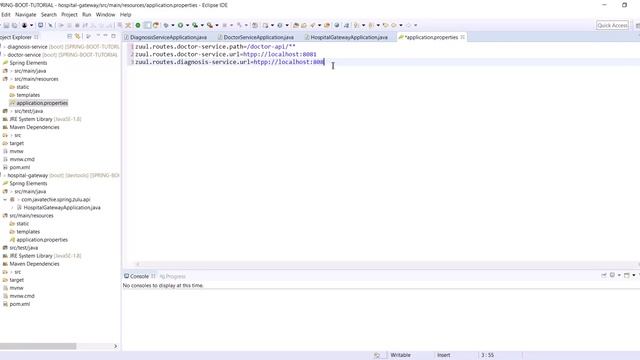Click the Debug bug icon in toolbar
The width and height of the screenshot is (640, 360).
click(166, 25)
